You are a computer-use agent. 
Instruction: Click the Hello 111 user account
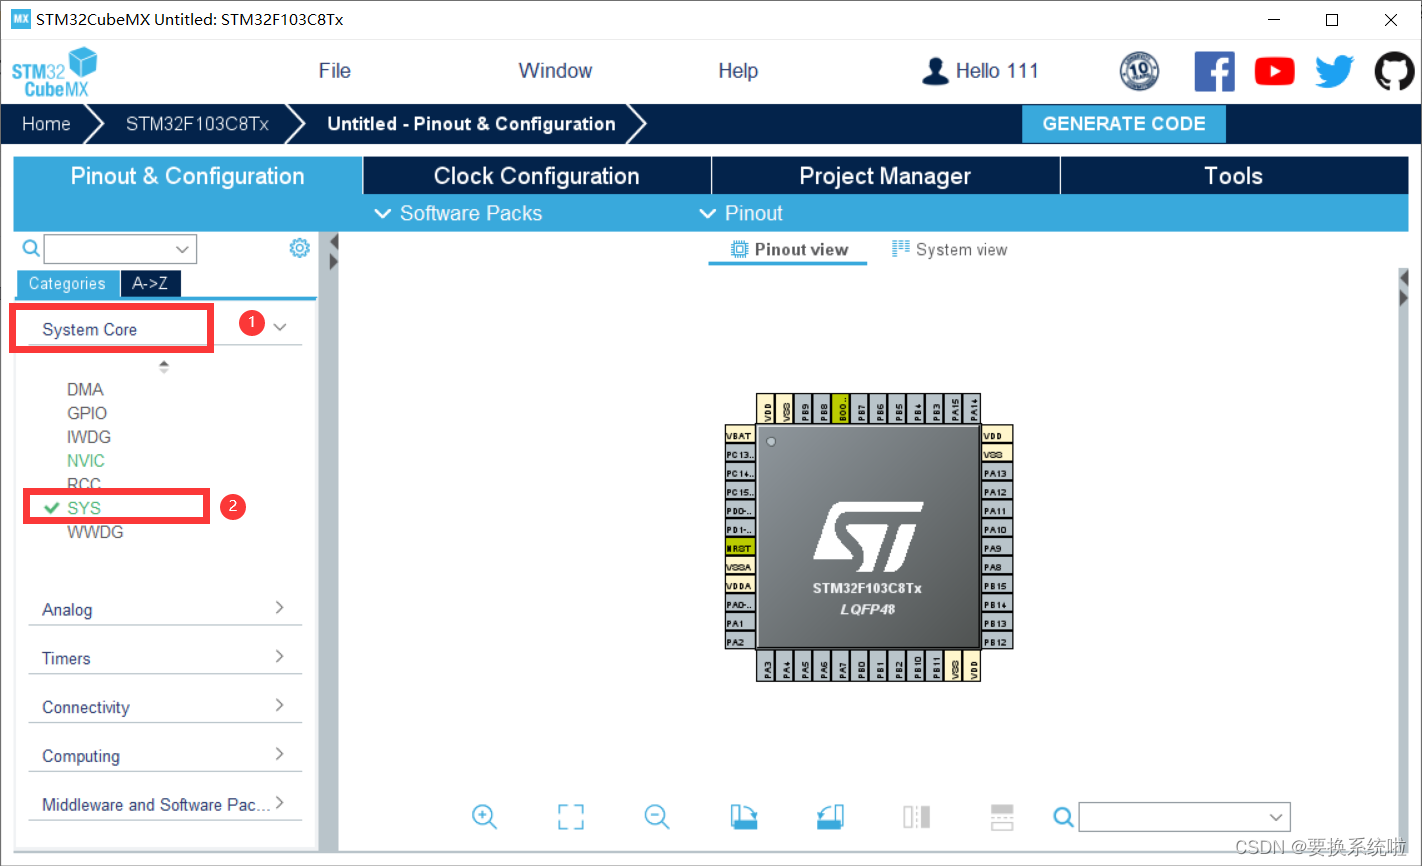point(980,71)
